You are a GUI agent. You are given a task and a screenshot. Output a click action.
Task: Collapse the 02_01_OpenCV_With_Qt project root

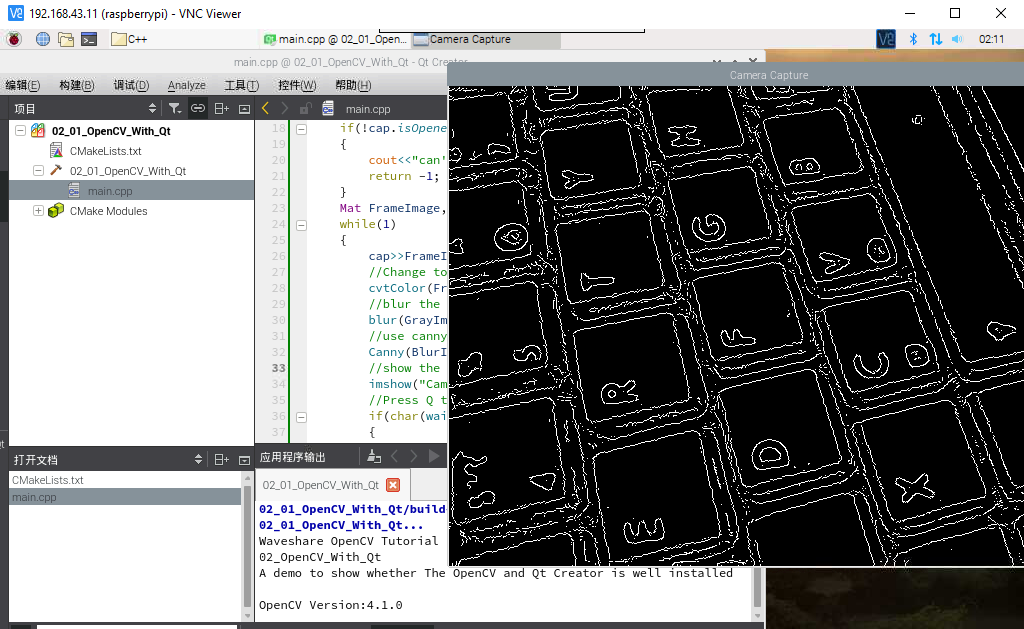tap(20, 131)
